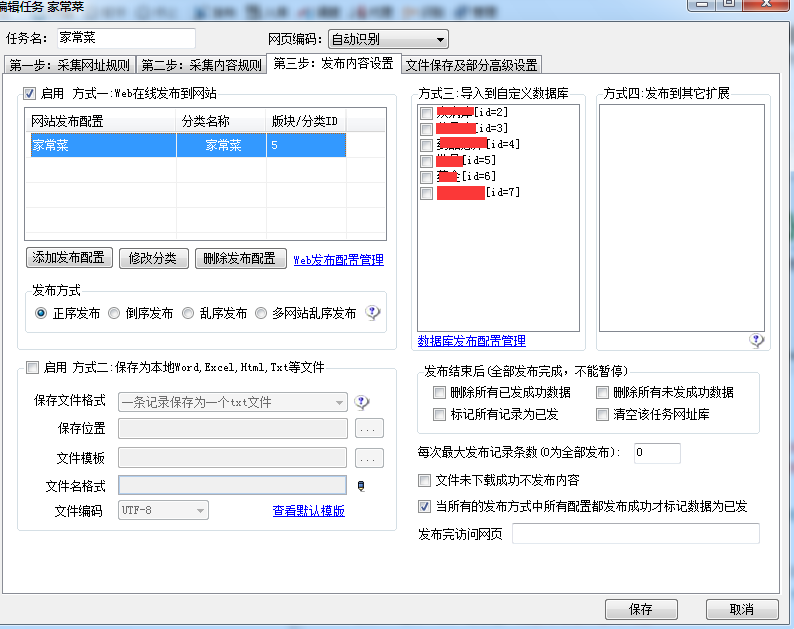Open the Web发布配置管理 link
Viewport: 794px width, 629px height.
(x=338, y=260)
